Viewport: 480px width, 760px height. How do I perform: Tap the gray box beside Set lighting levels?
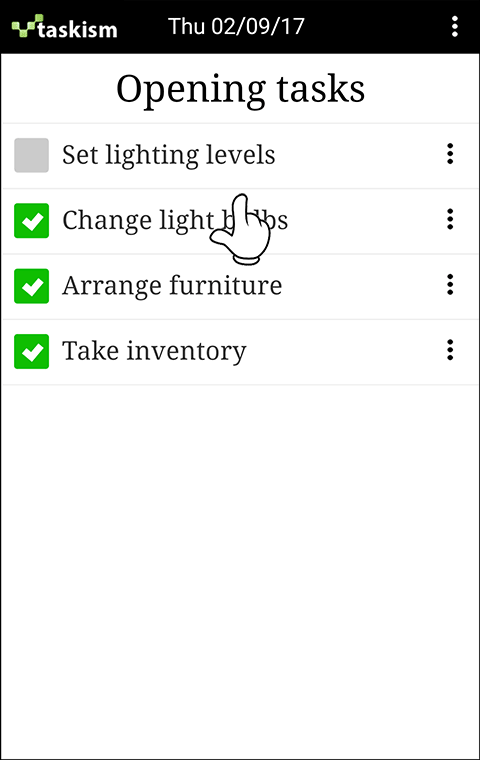pos(32,155)
